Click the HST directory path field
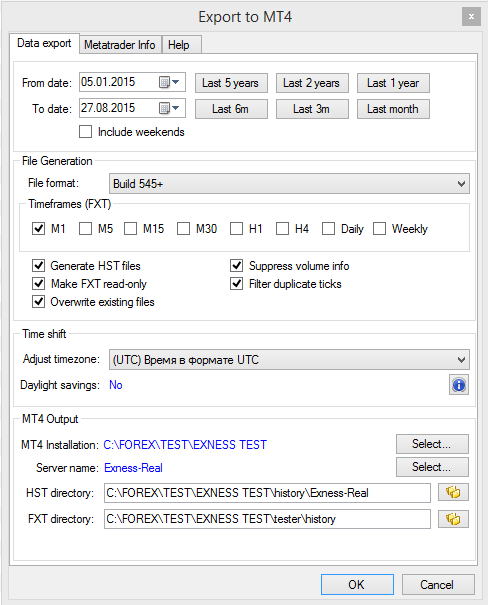The width and height of the screenshot is (488, 605). tap(267, 493)
